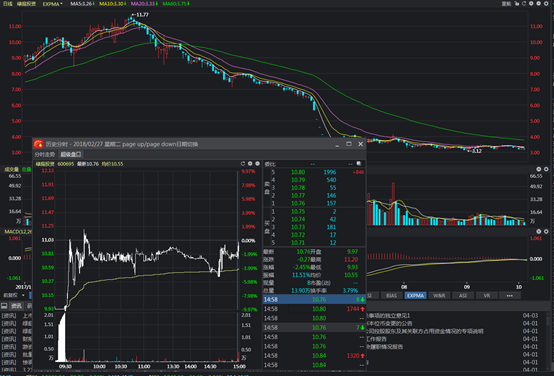554x376 pixels.
Task: Click sell level 1 price 10.76
Action: pyautogui.click(x=298, y=203)
